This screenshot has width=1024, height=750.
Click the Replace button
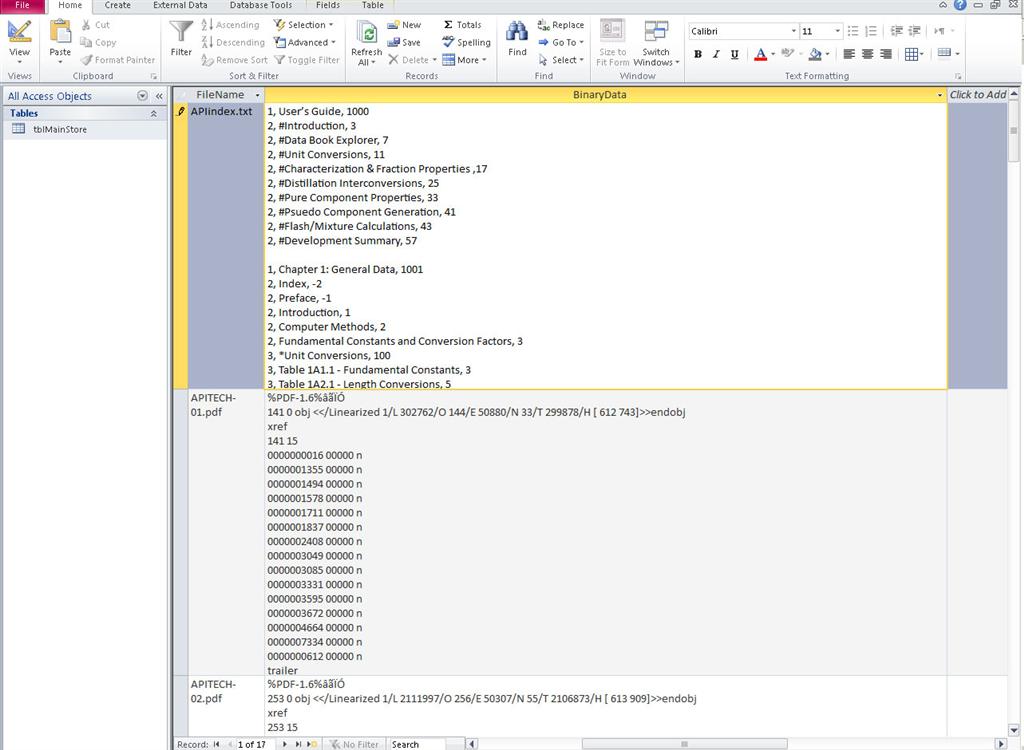click(x=561, y=25)
